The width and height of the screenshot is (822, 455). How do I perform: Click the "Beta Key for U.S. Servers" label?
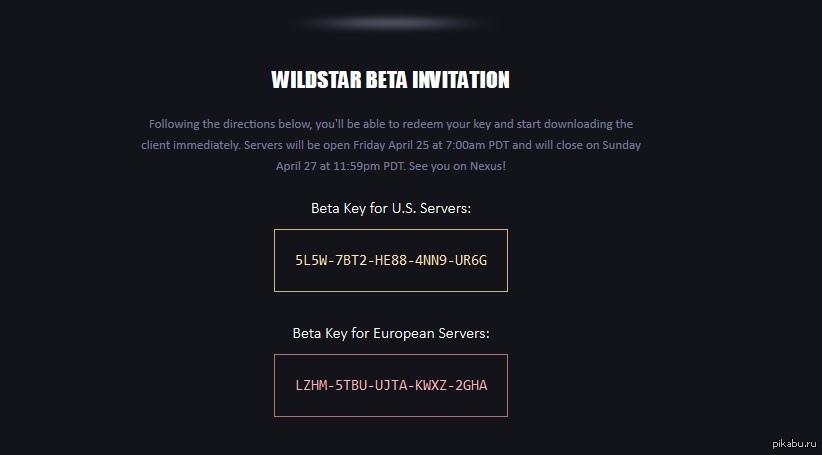(390, 209)
